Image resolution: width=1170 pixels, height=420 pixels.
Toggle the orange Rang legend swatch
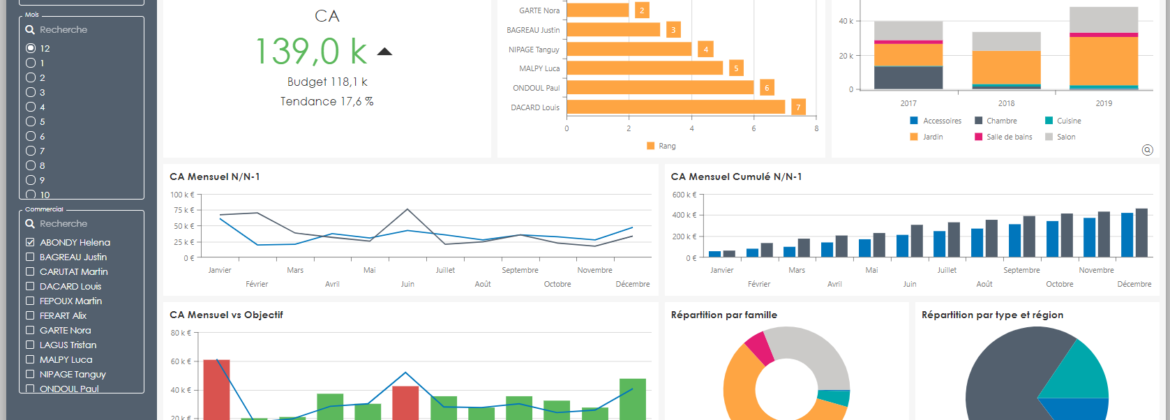point(651,146)
